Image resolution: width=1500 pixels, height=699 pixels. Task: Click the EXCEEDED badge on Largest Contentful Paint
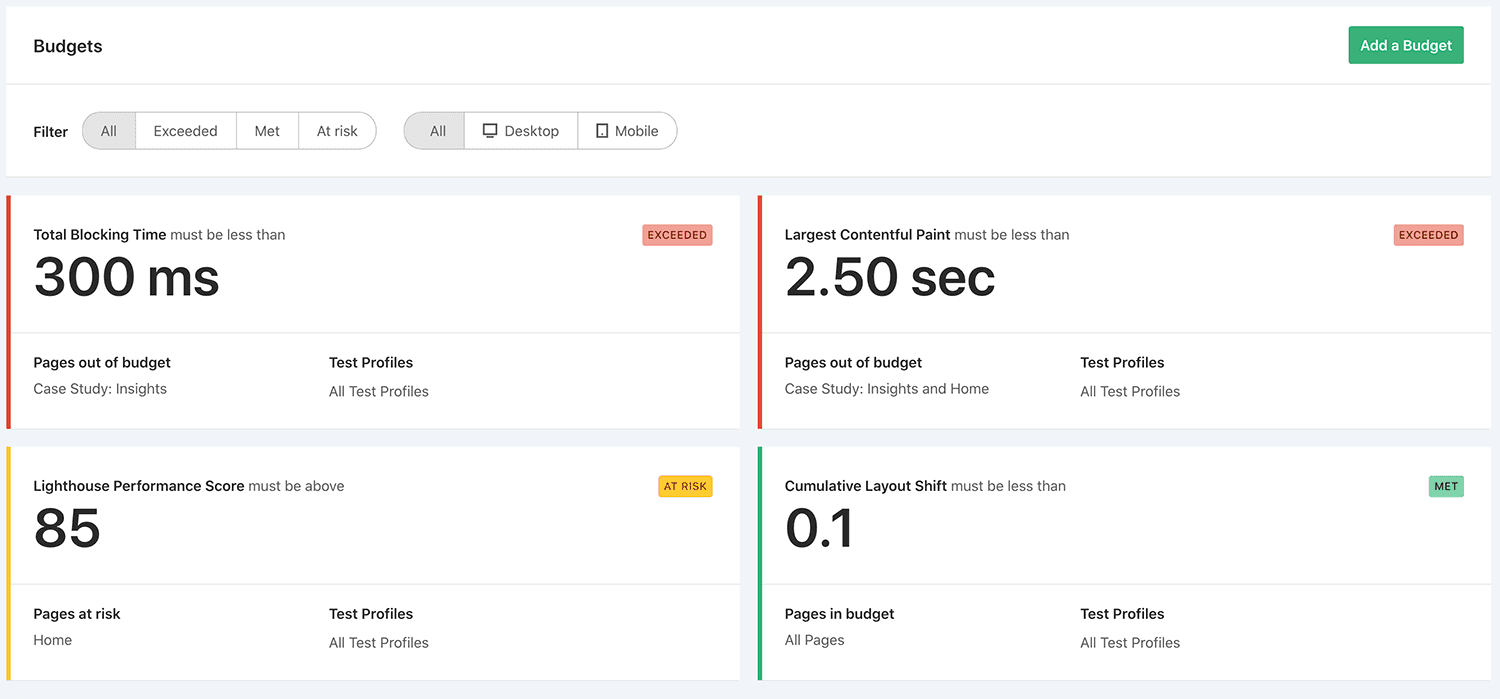pyautogui.click(x=1428, y=235)
